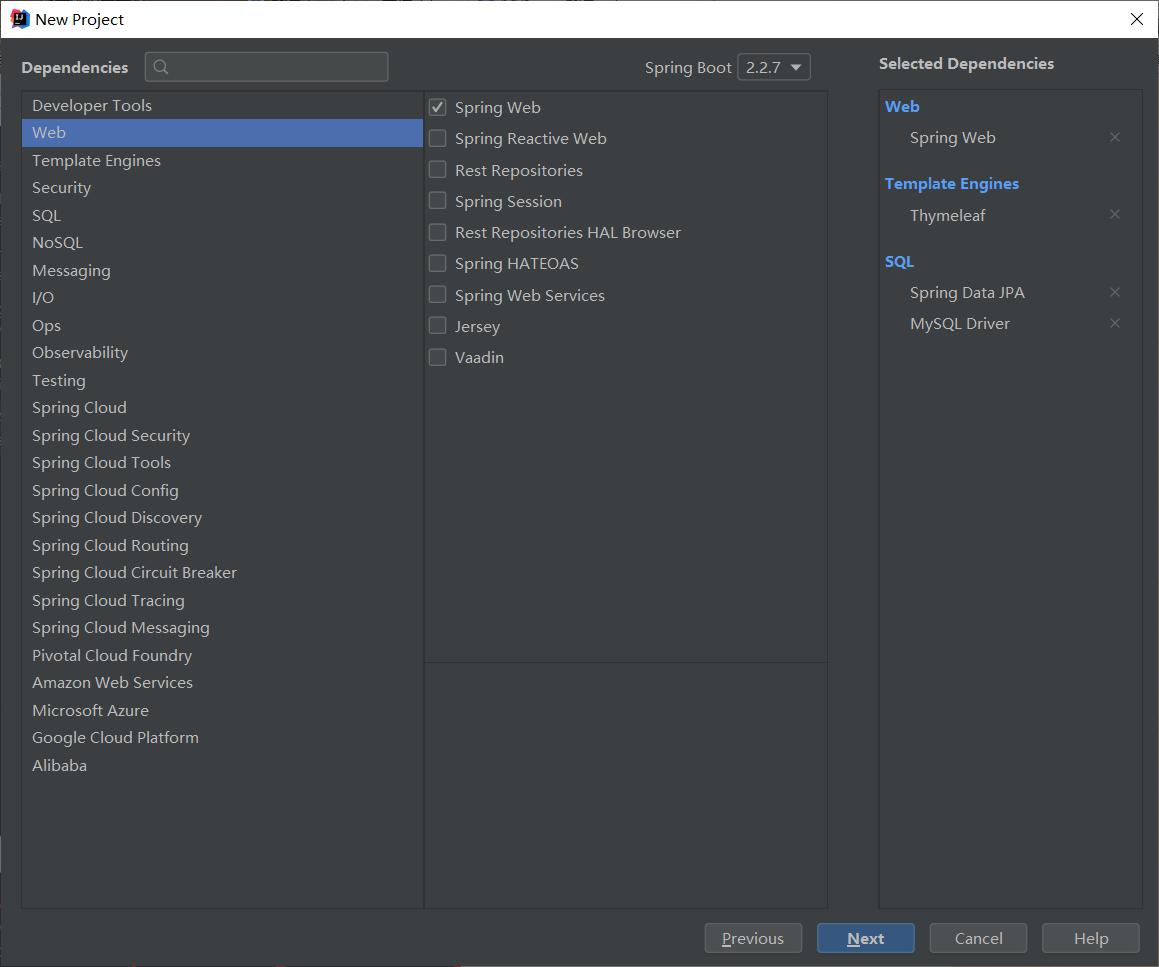Image resolution: width=1159 pixels, height=967 pixels.
Task: Select Spring Cloud Discovery category
Action: pos(222,518)
